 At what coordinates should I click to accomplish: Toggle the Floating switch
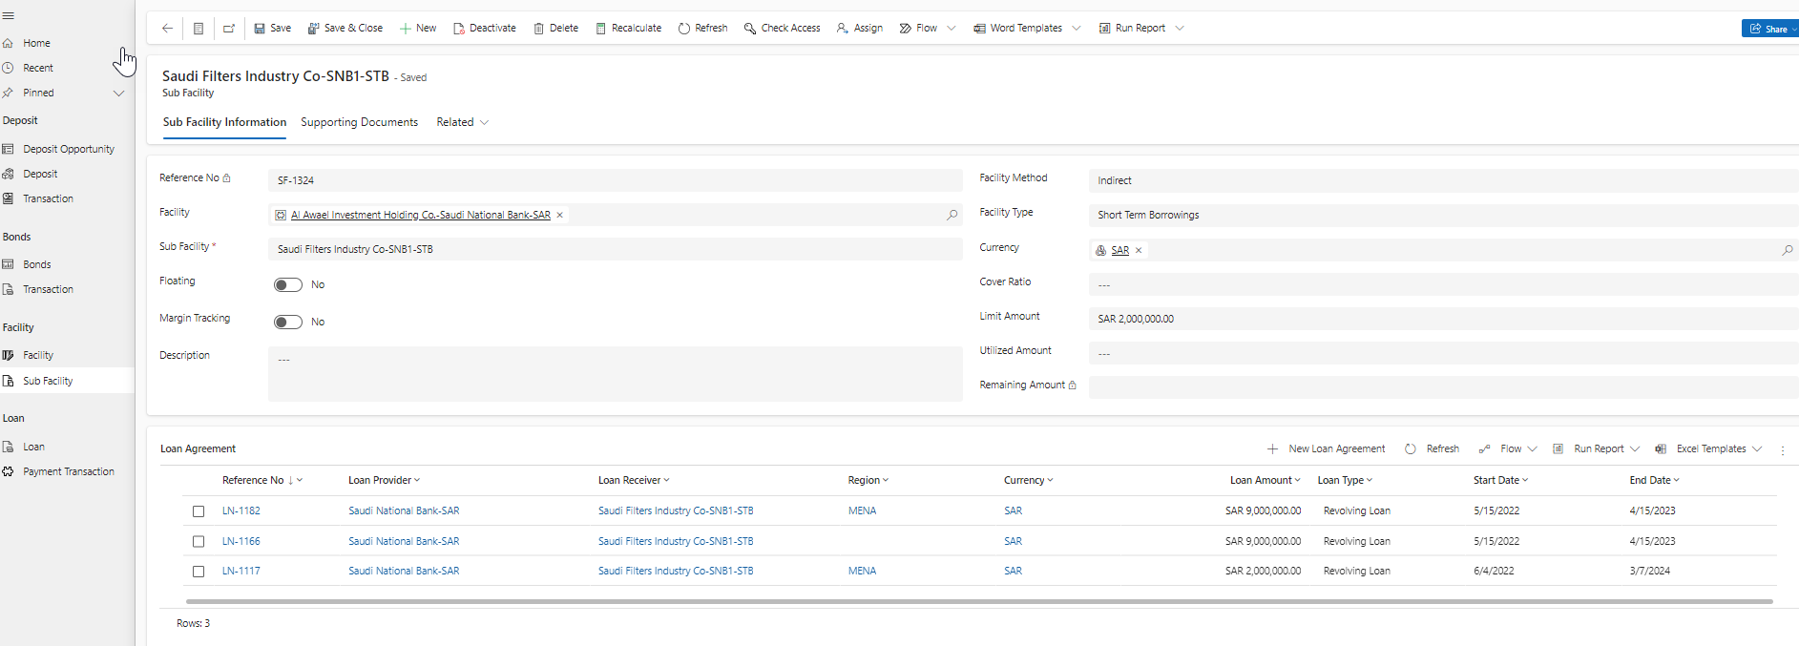coord(288,285)
